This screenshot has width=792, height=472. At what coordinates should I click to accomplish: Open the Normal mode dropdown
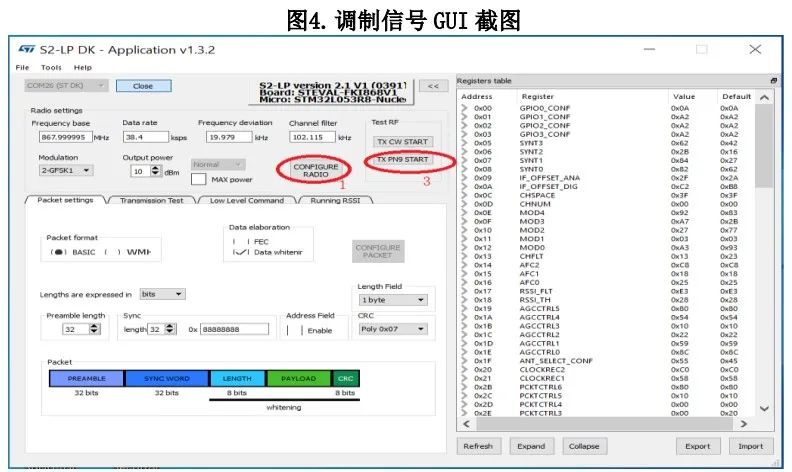[x=218, y=164]
